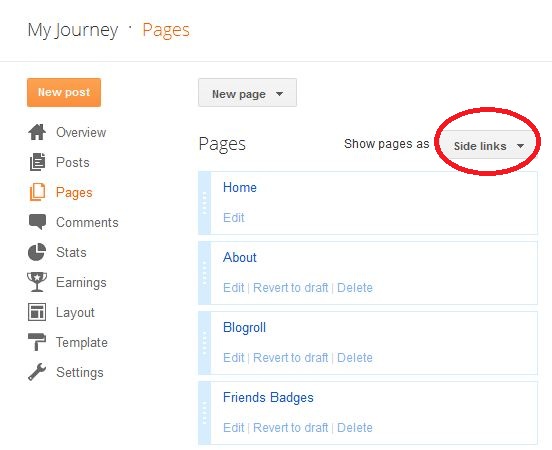
Task: Click the Layout grid icon
Action: [37, 312]
